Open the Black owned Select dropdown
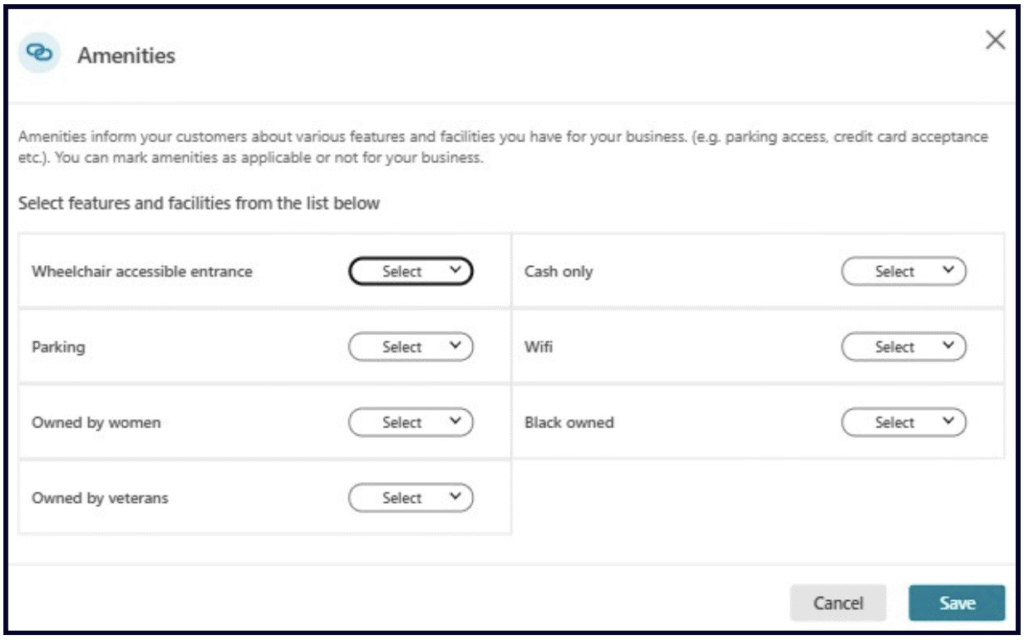 (903, 423)
